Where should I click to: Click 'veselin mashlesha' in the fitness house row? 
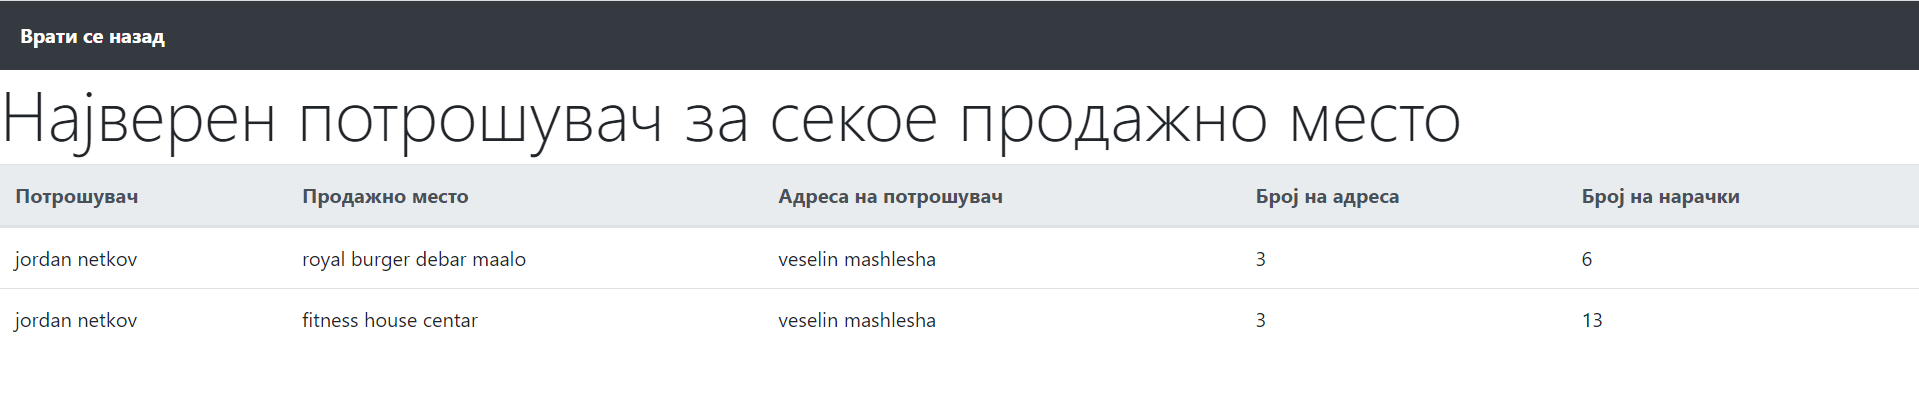tap(857, 321)
